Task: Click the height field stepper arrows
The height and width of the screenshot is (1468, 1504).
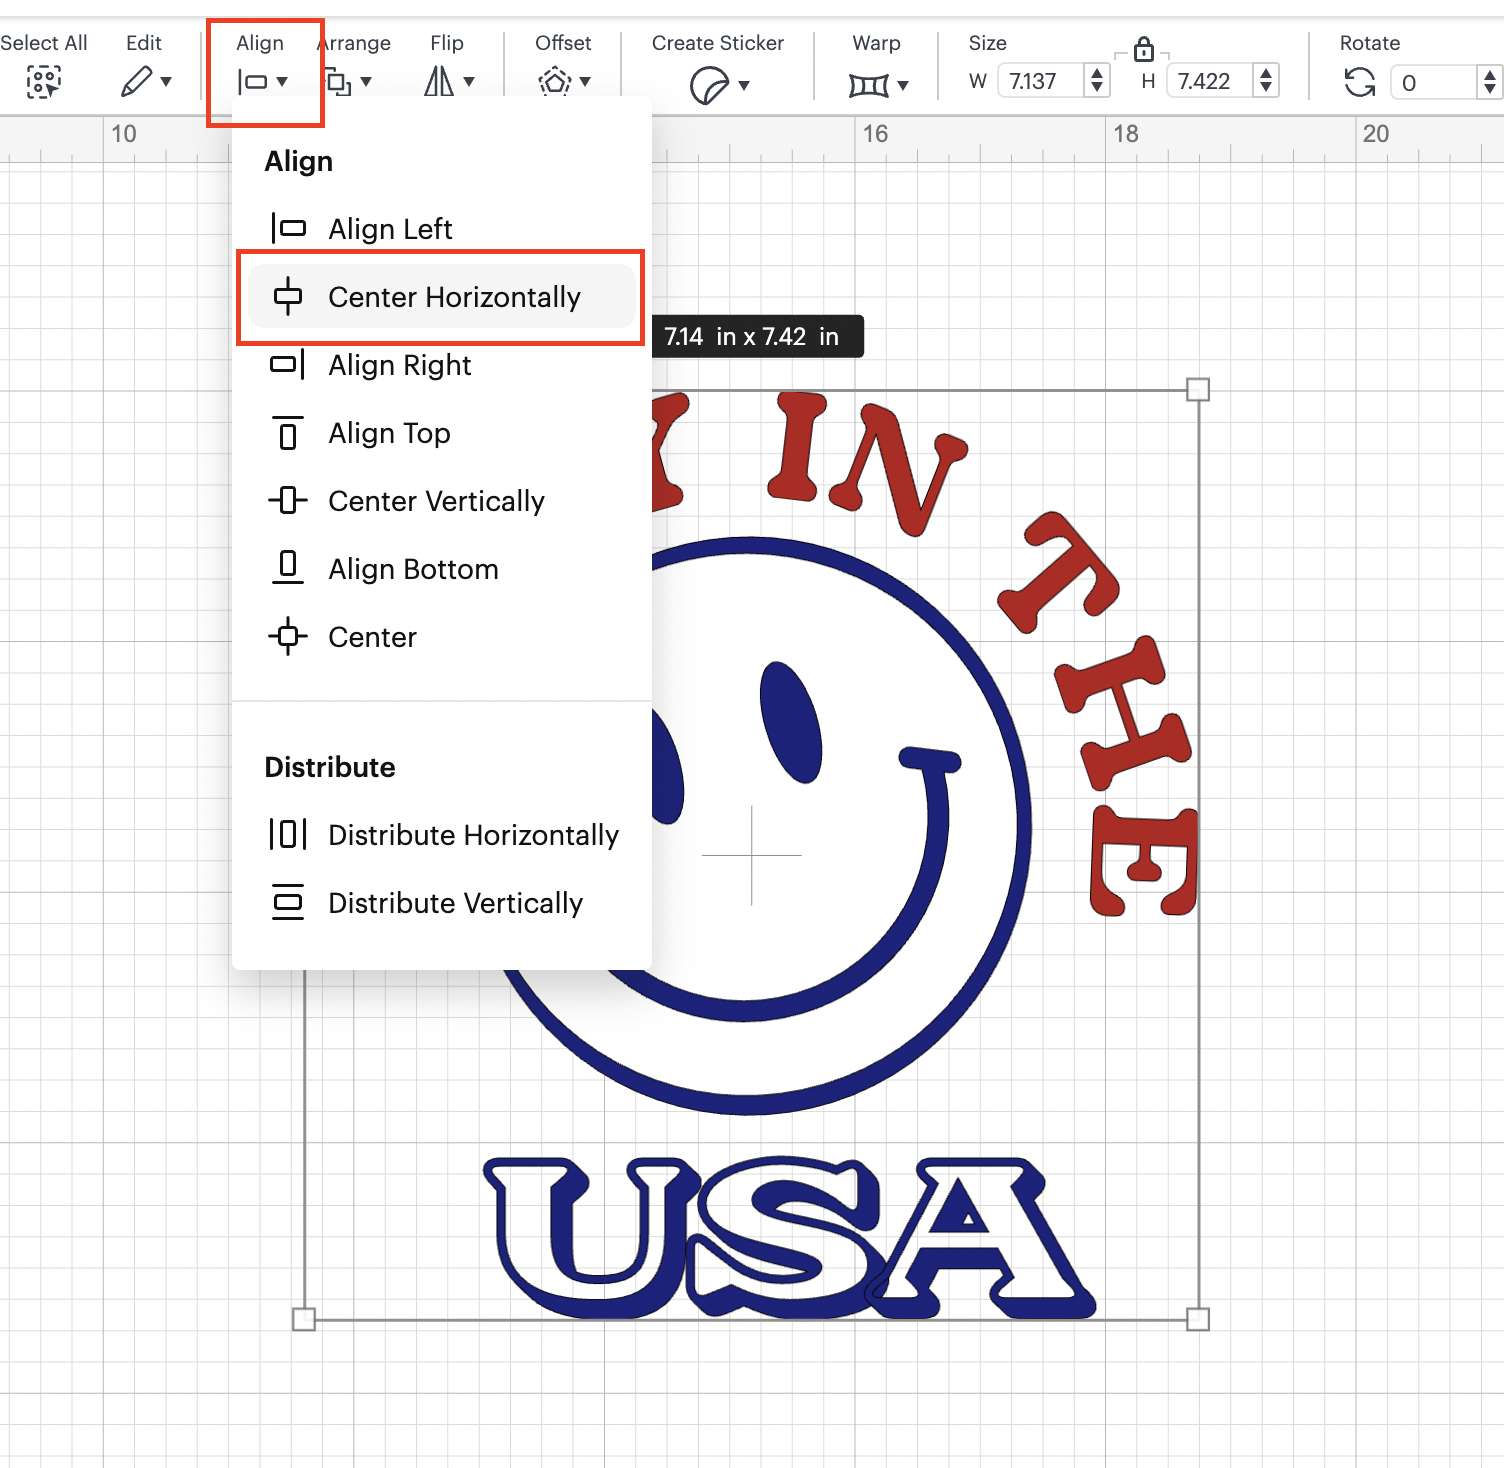Action: (1266, 81)
